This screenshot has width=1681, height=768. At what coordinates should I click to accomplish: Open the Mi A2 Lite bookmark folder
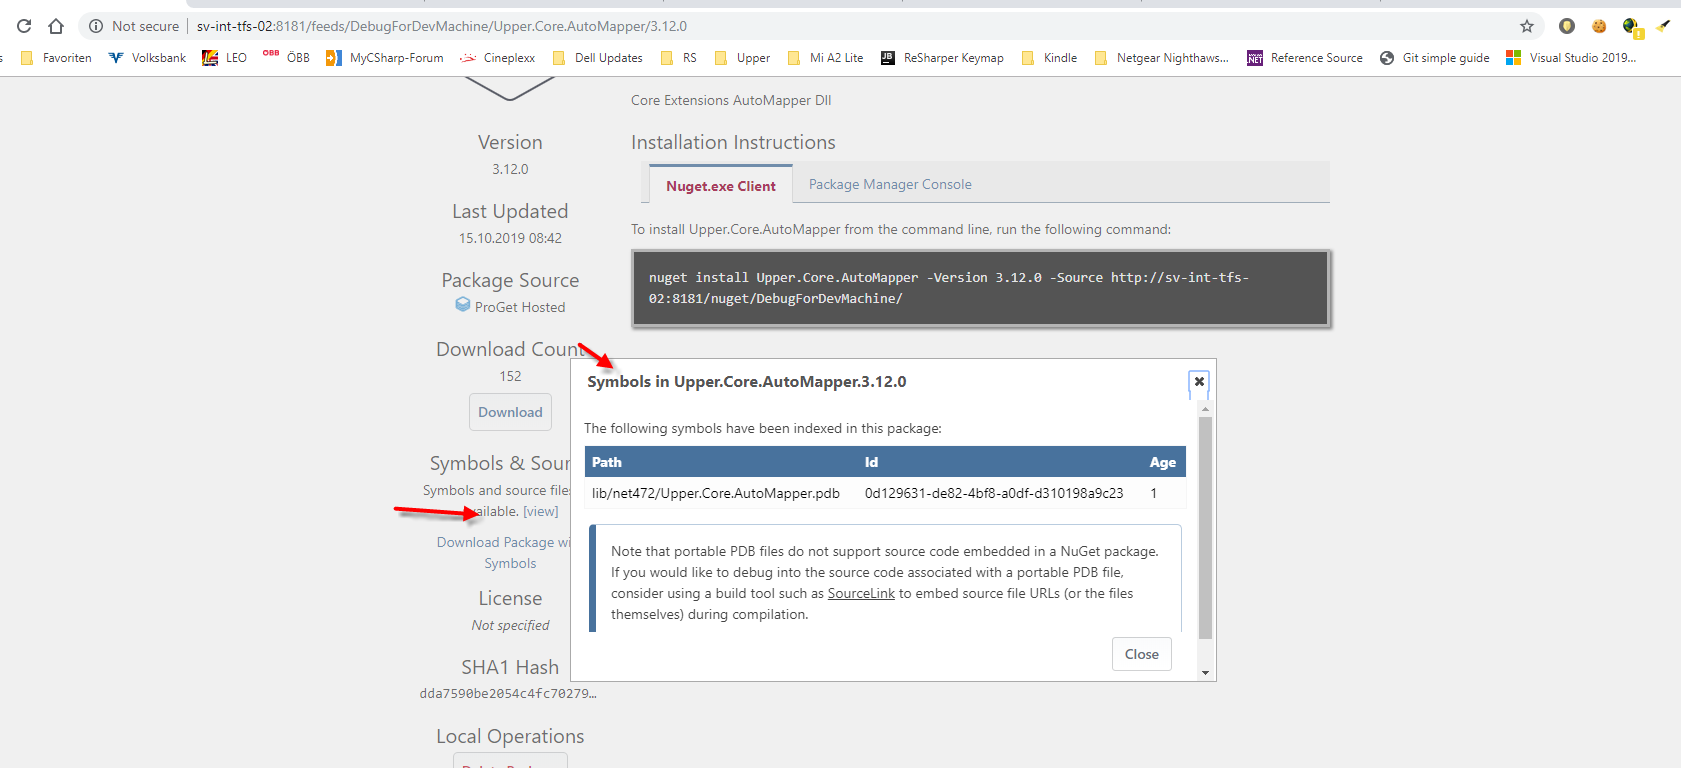click(825, 58)
